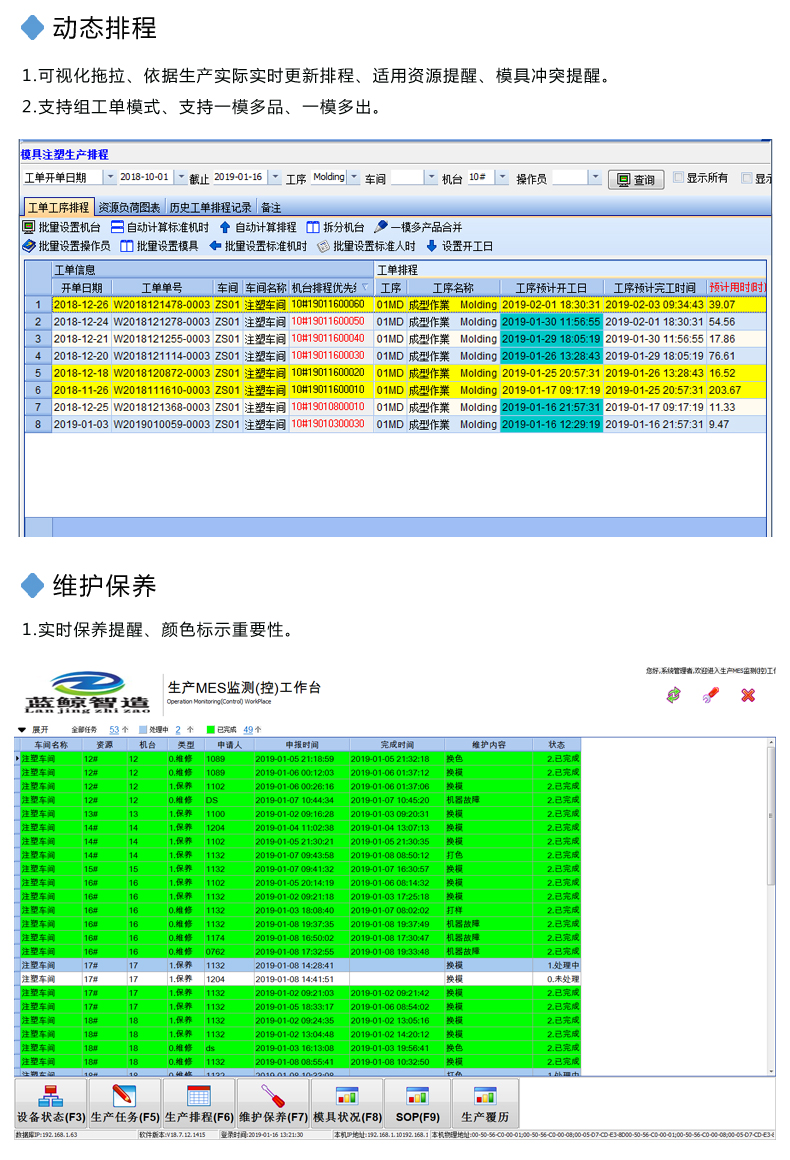Image resolution: width=790 pixels, height=1160 pixels.
Task: Open the 机台 10# dropdown
Action: 502,178
